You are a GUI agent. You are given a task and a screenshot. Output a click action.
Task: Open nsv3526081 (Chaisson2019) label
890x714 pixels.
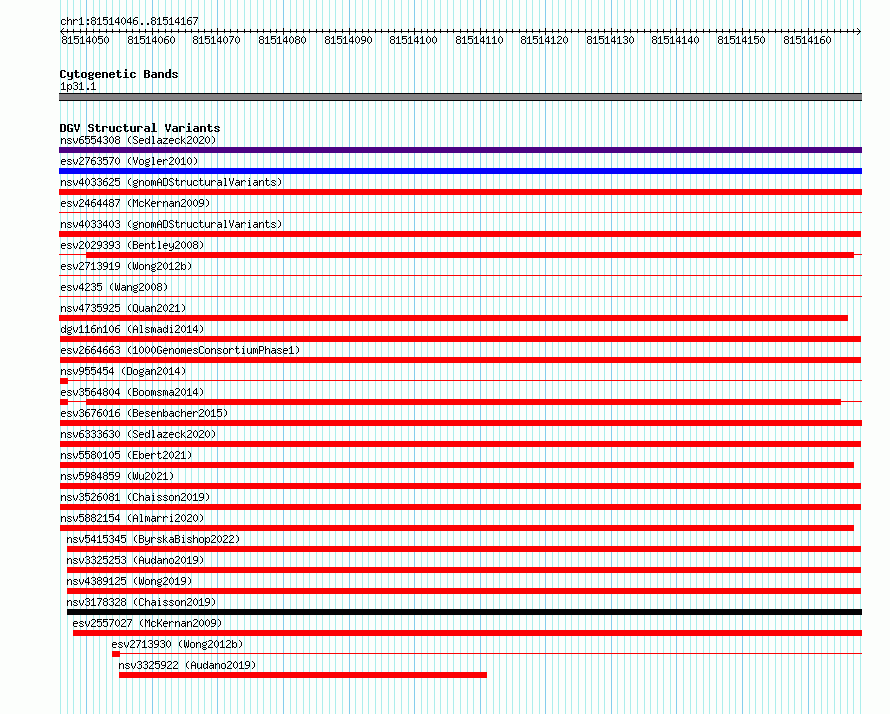pos(135,497)
